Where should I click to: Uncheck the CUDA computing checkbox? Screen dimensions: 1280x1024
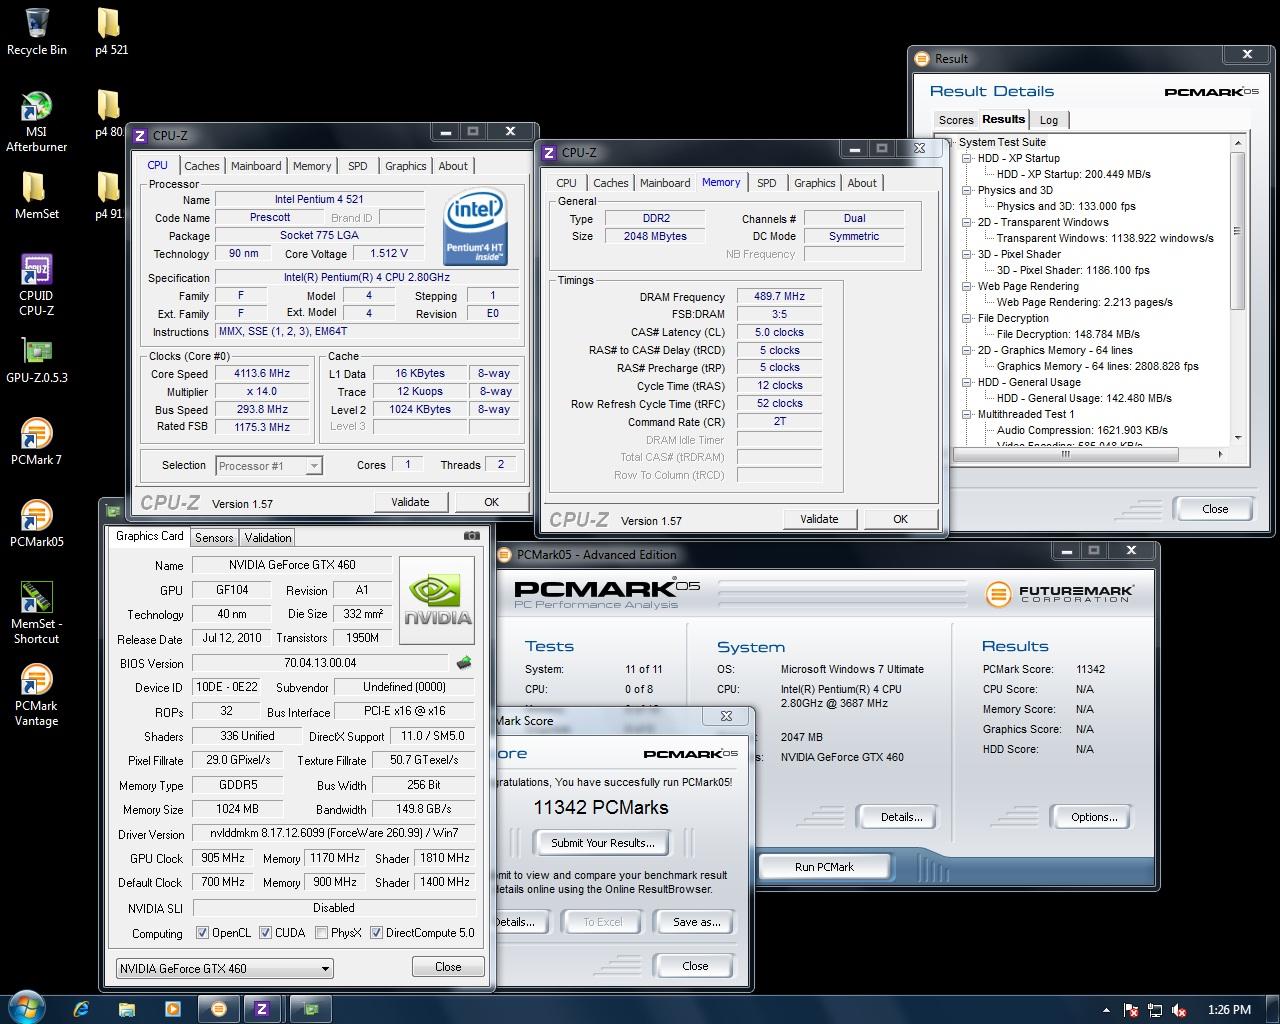pos(265,933)
